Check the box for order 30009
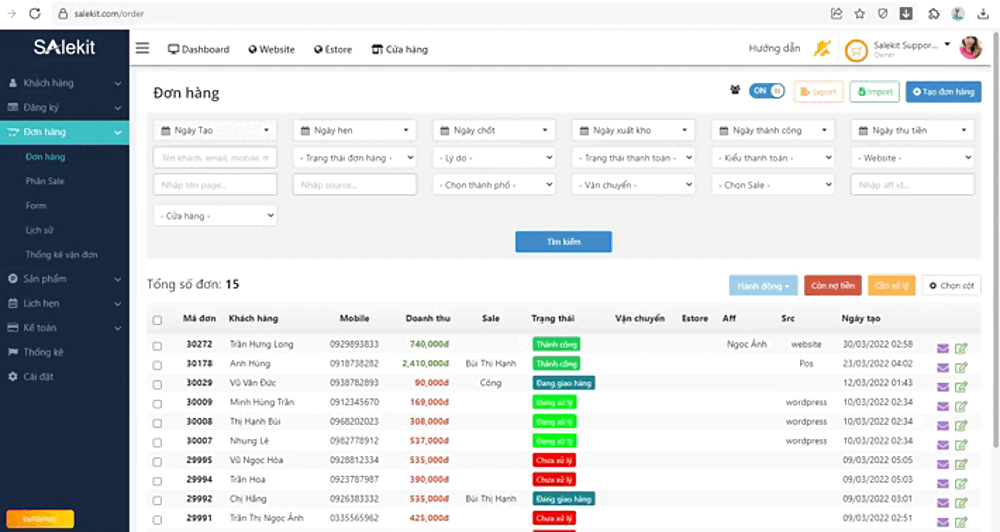This screenshot has height=532, width=1000. (x=158, y=404)
